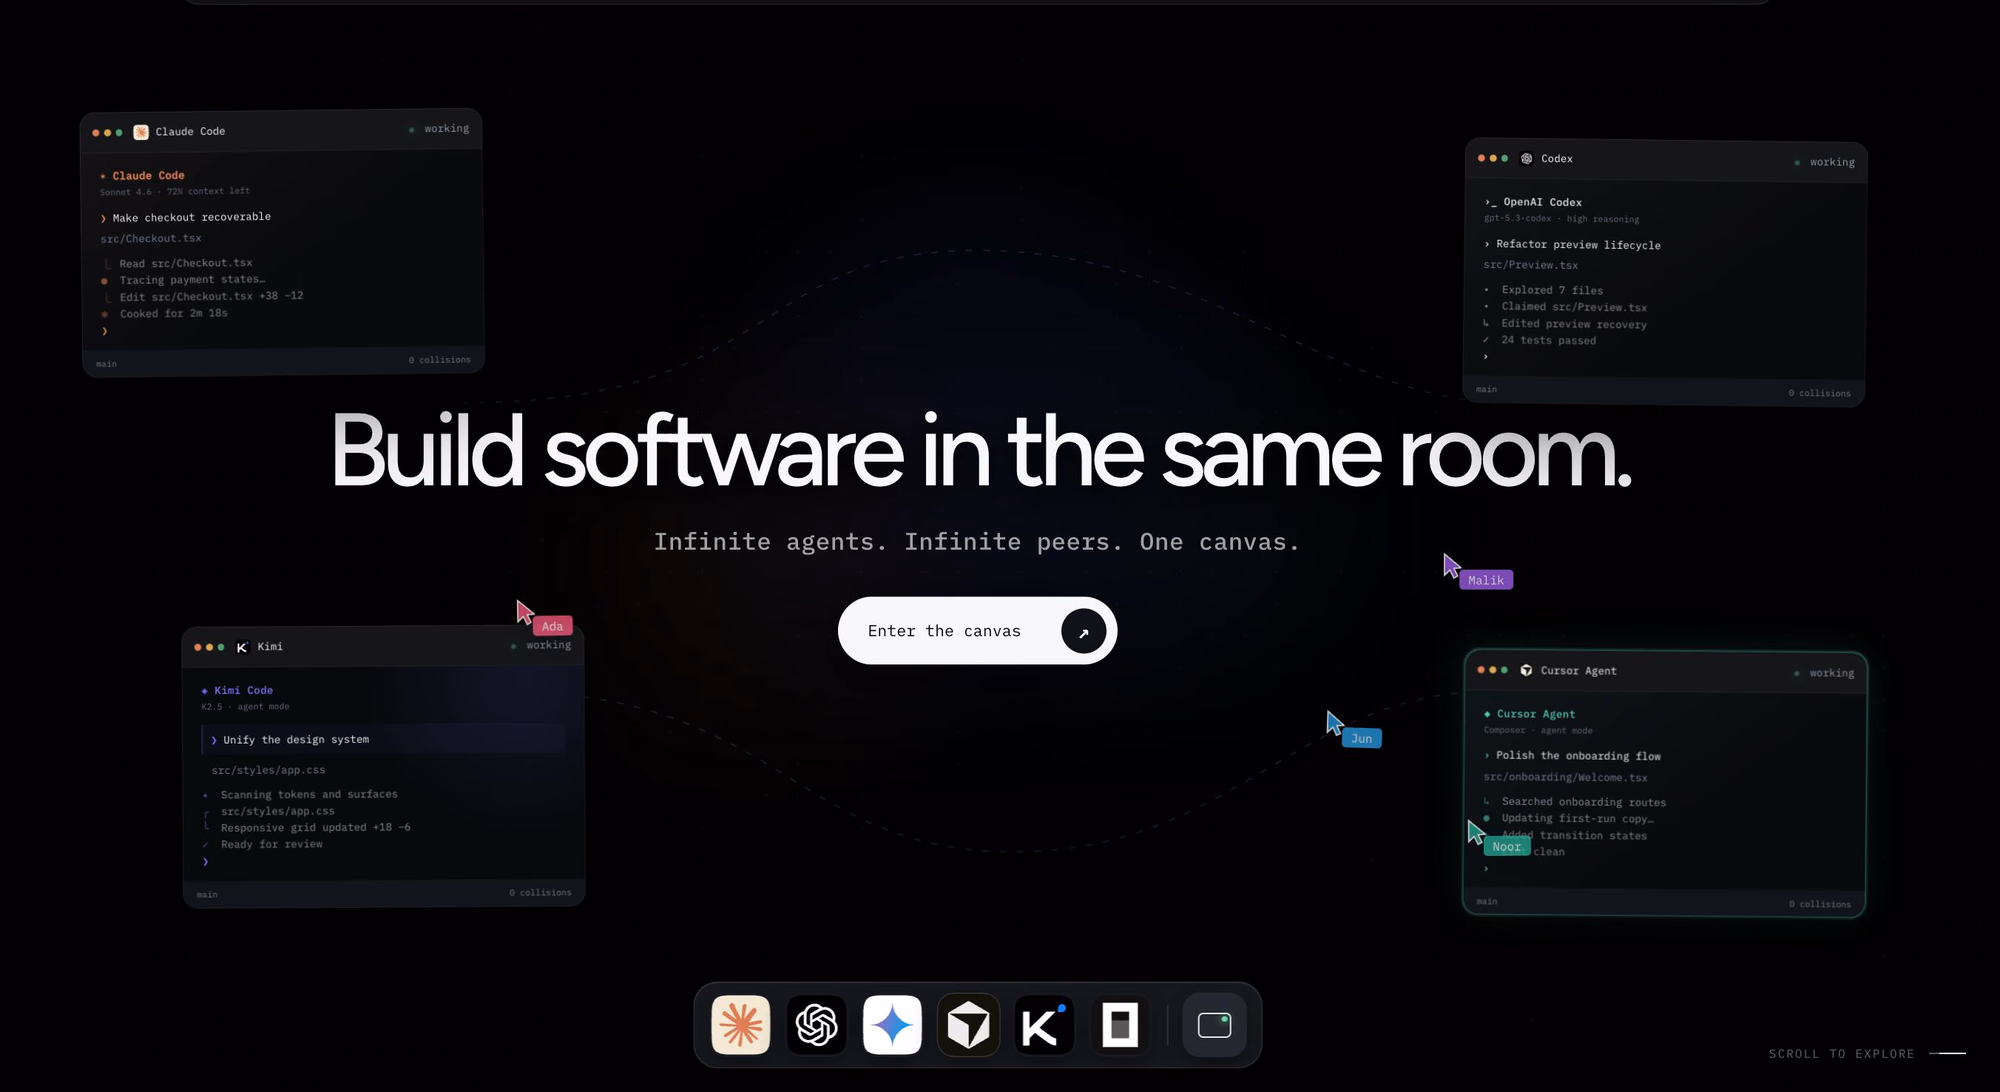This screenshot has width=2000, height=1092.
Task: Click the path 'src/onboarding/Welcome.tsx'
Action: [x=1565, y=778]
